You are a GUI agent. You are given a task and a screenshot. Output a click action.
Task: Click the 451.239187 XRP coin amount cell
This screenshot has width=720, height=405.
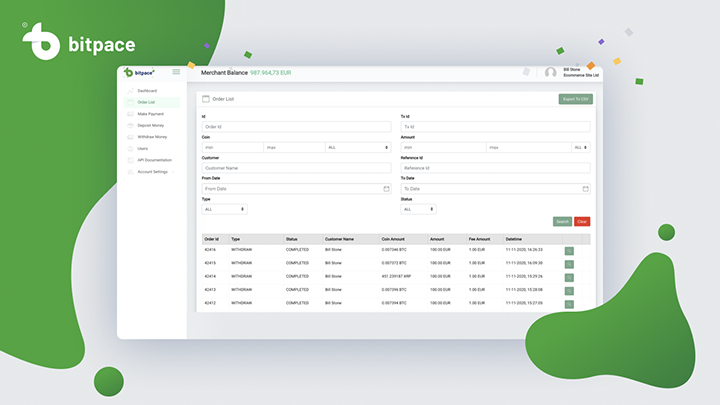(x=396, y=276)
